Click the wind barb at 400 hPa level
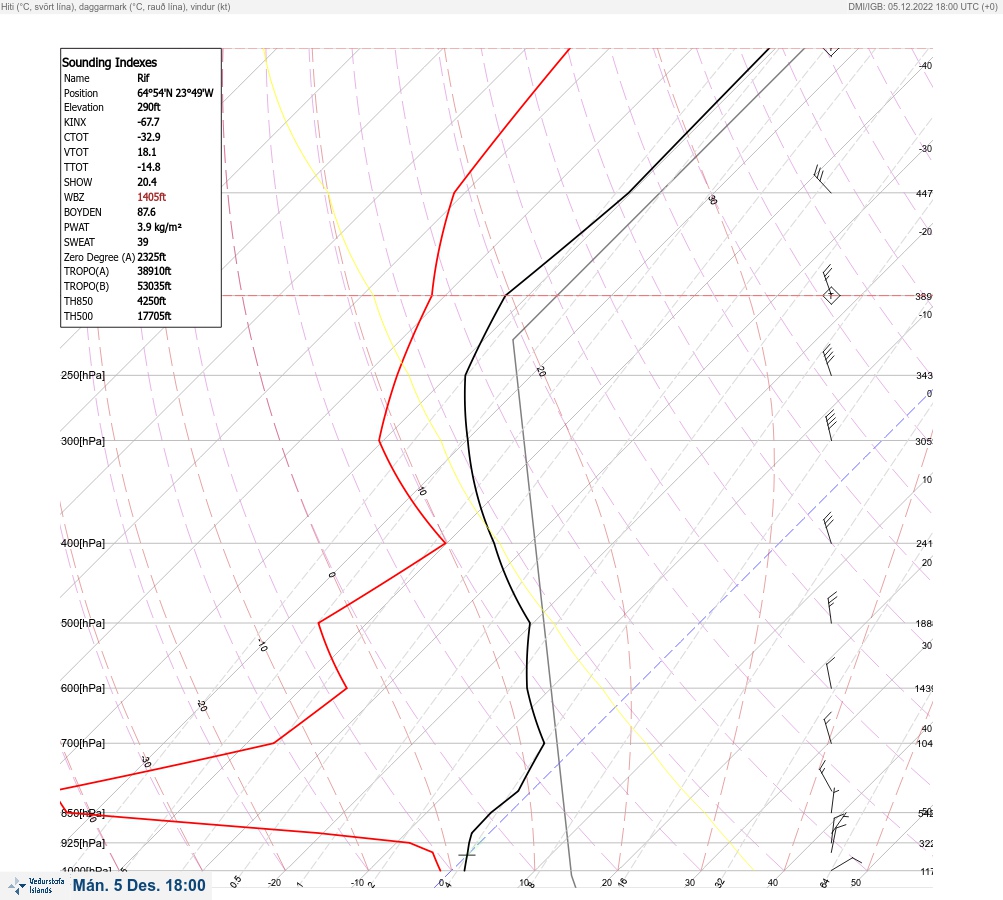This screenshot has width=1003, height=900. 828,528
